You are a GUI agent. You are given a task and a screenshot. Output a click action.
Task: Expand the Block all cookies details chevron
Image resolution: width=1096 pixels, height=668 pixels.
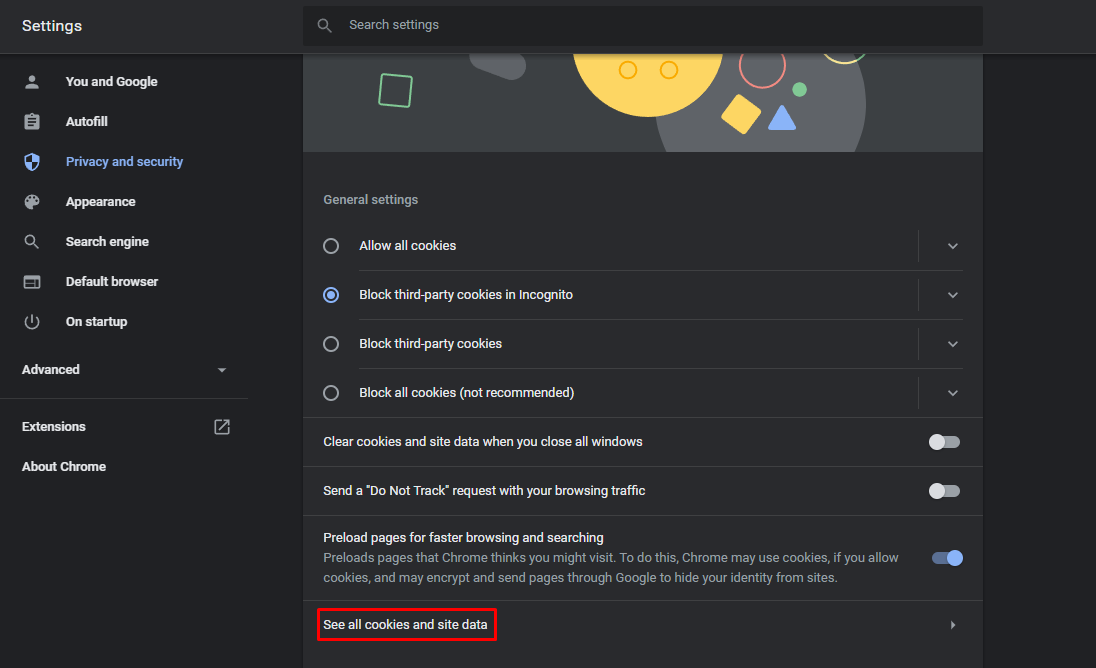click(x=952, y=392)
